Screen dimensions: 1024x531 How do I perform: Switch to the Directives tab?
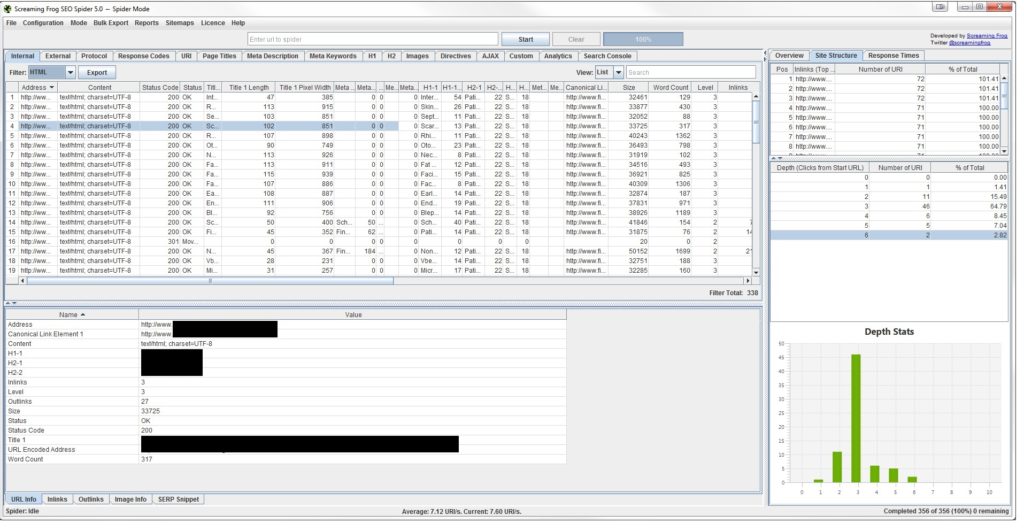(456, 56)
